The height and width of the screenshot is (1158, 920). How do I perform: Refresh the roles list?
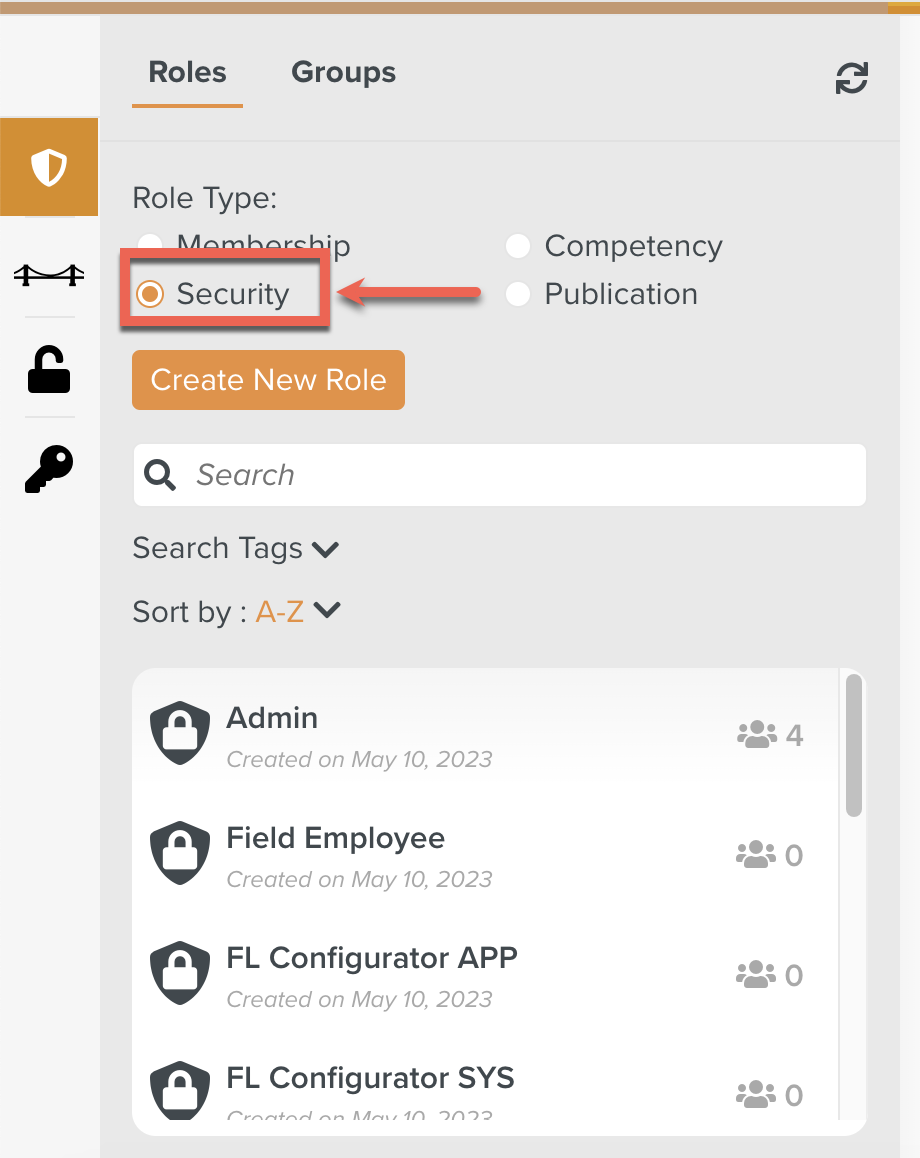(x=851, y=78)
